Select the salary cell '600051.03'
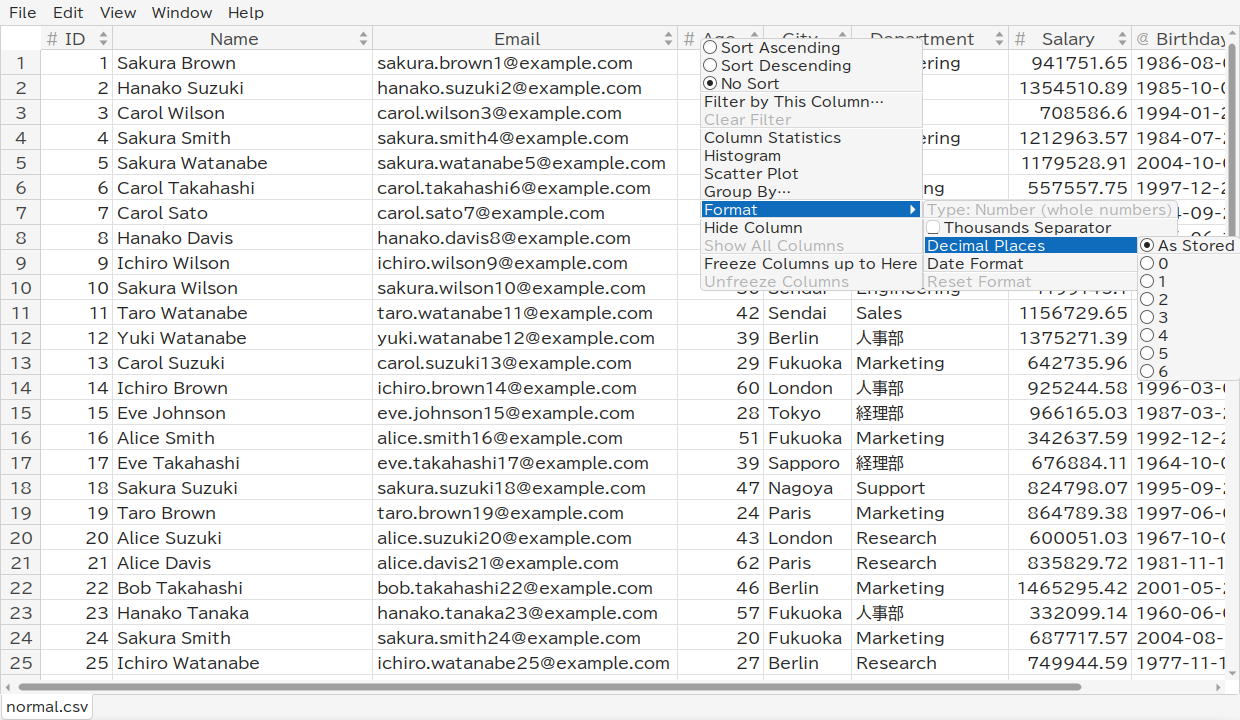 coord(1070,538)
